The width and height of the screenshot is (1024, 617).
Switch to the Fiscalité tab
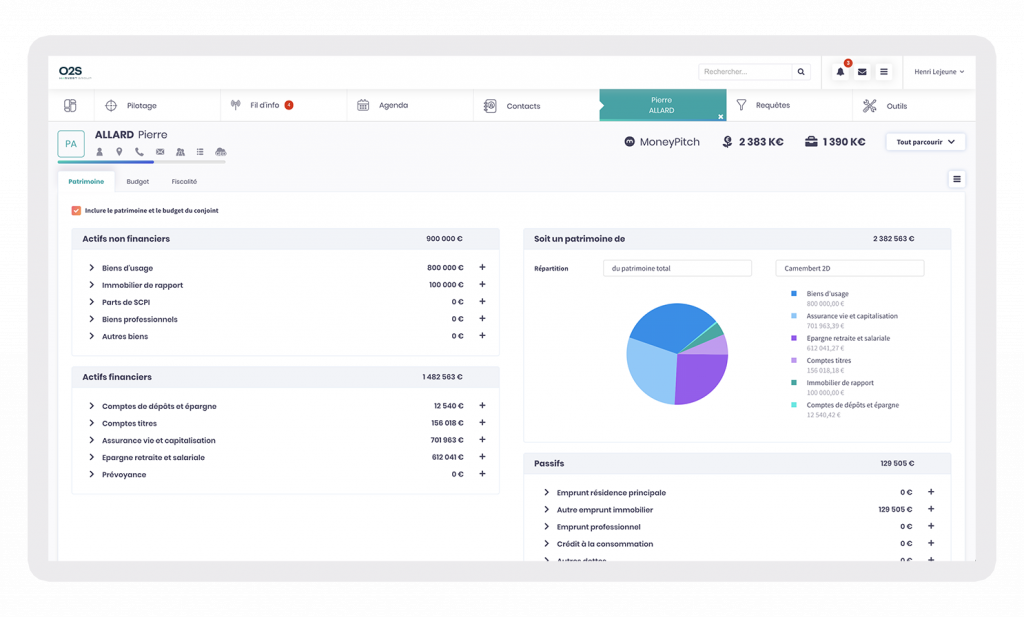coord(184,182)
